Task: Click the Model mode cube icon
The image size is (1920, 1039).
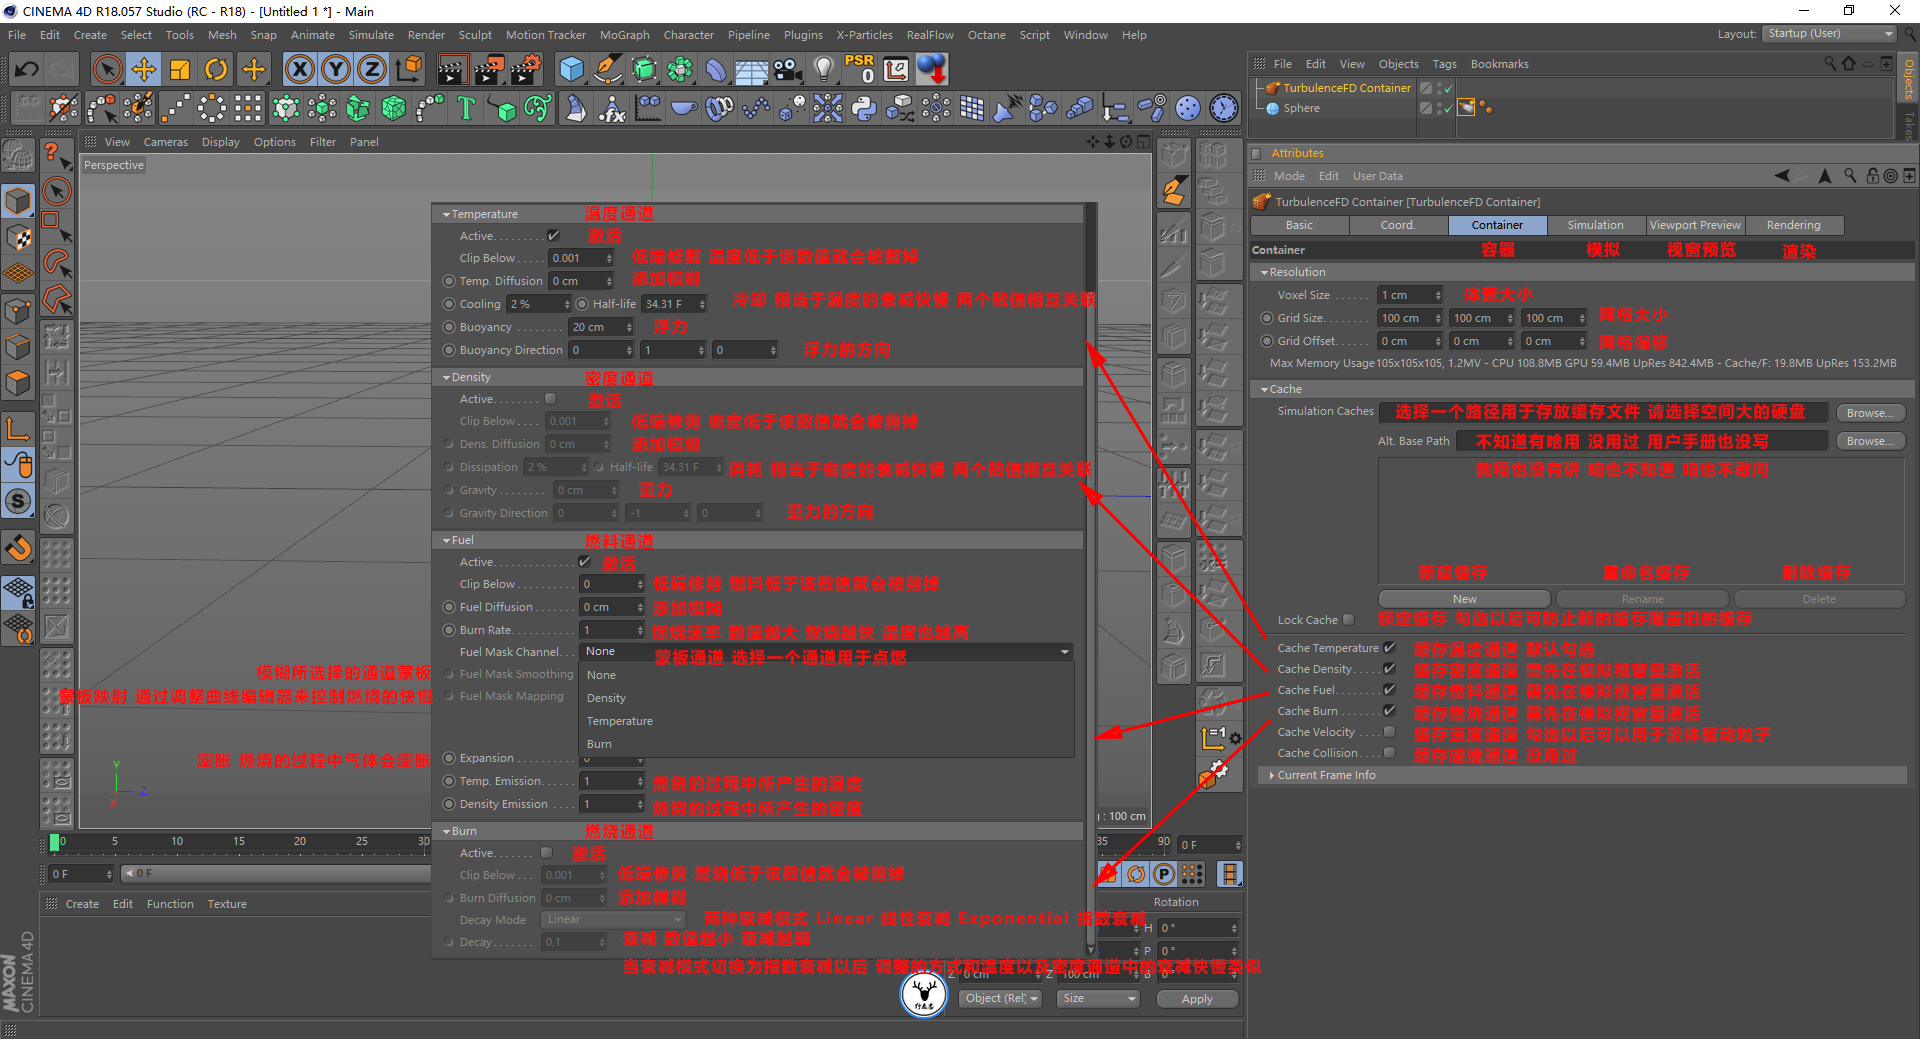Action: (x=18, y=201)
